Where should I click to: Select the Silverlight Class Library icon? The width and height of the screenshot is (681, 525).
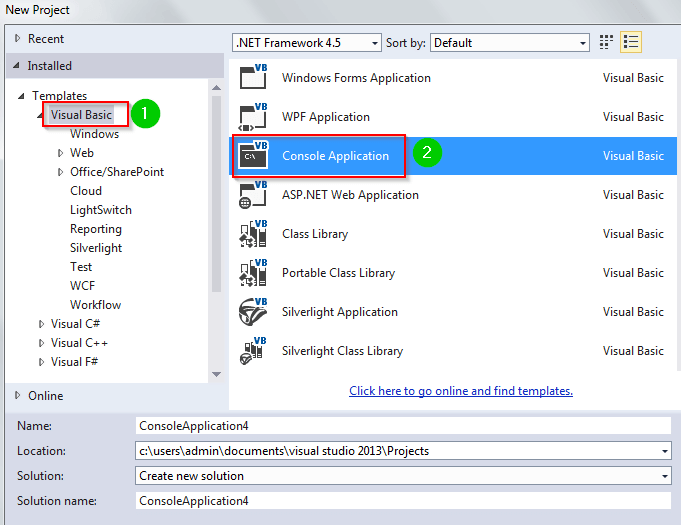pyautogui.click(x=252, y=351)
